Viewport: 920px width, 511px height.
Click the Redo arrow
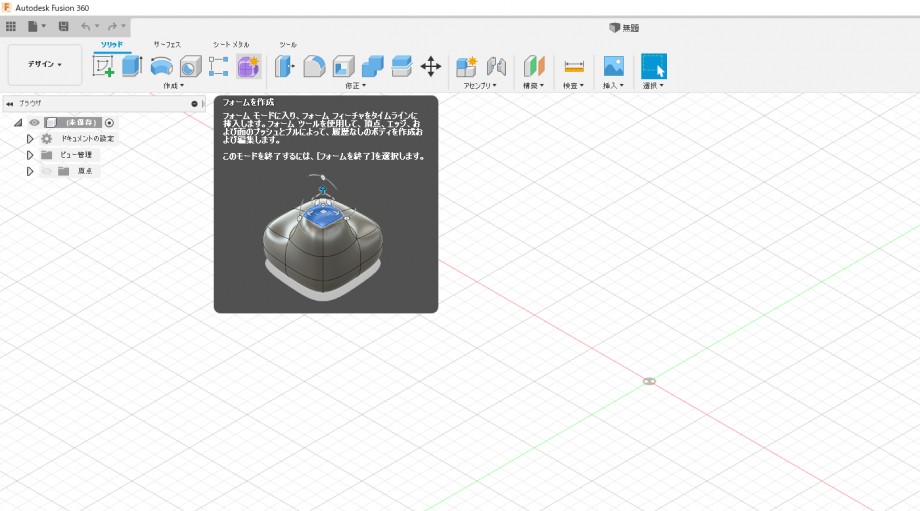click(112, 26)
